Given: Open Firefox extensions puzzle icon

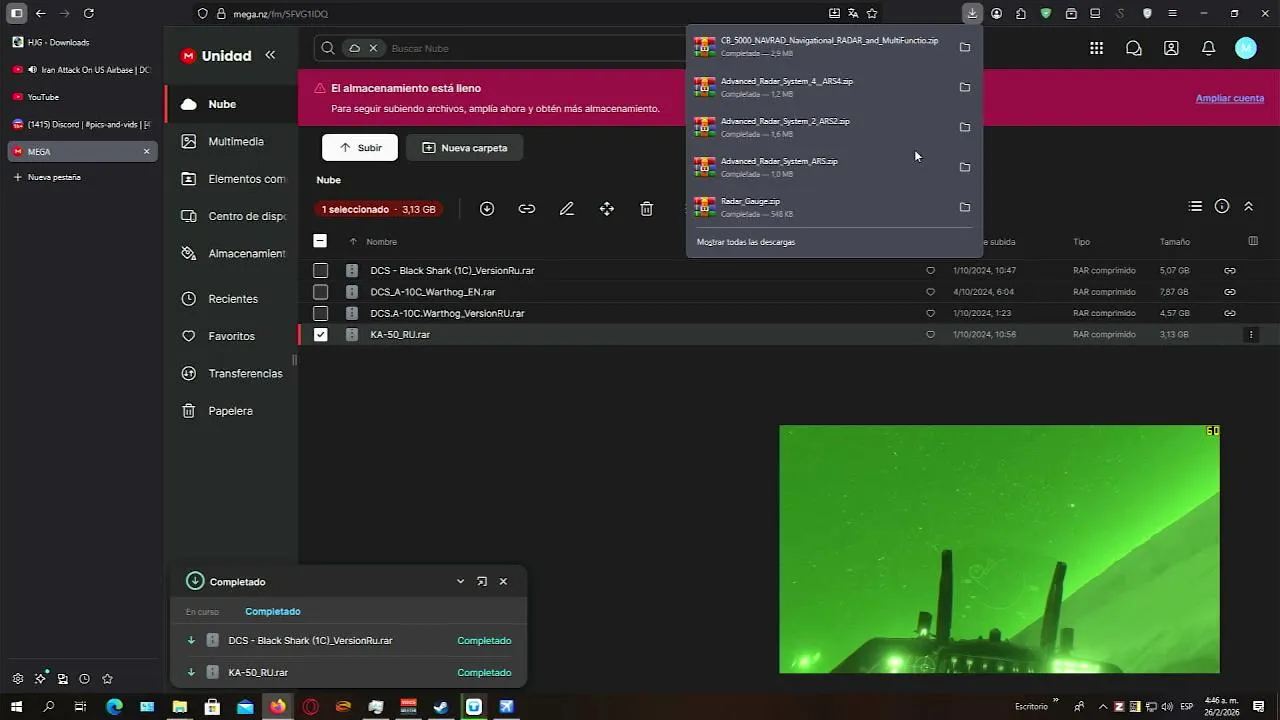Looking at the screenshot, I should [x=1021, y=13].
